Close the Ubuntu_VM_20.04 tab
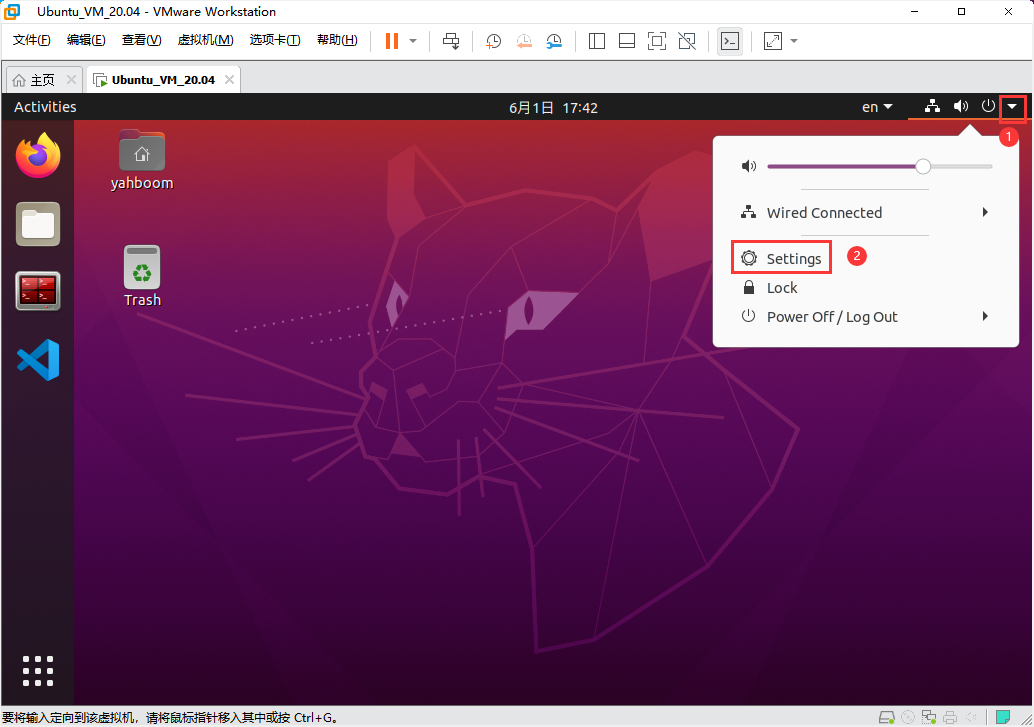 (229, 80)
